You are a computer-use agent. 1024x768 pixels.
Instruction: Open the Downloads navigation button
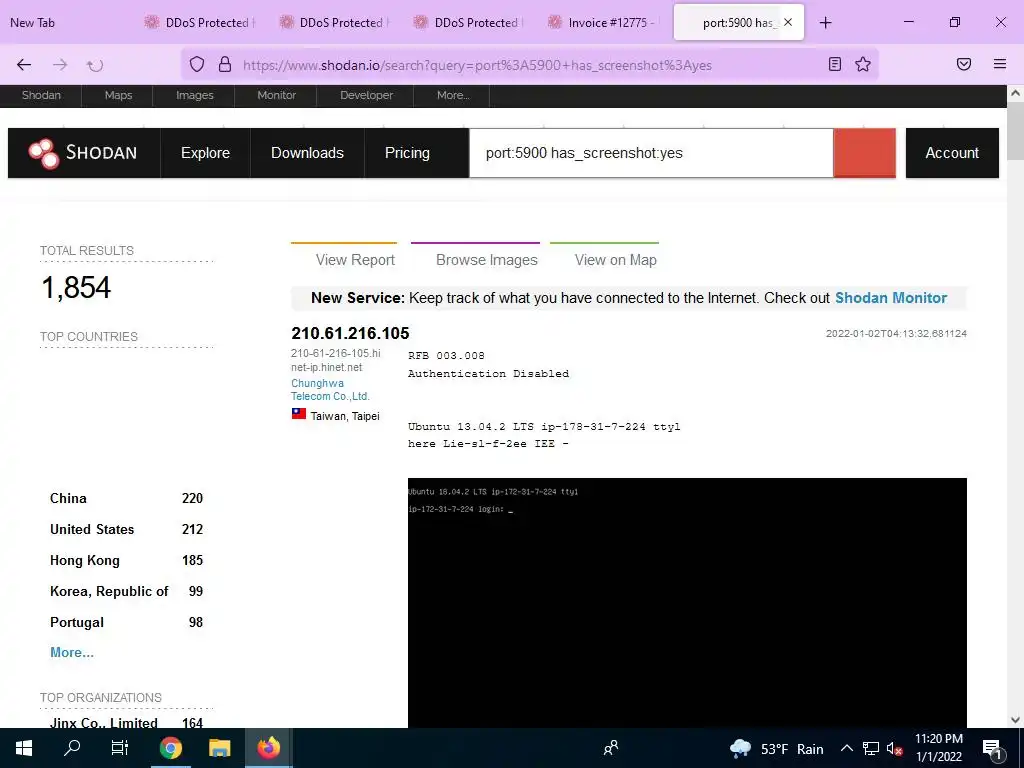coord(307,153)
